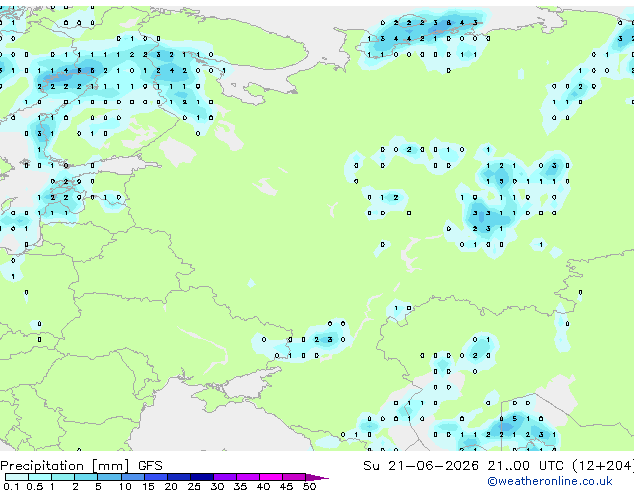634x490 pixels.
Task: Click the 'Su 21-06-2026' forecast date
Action: tap(421, 466)
